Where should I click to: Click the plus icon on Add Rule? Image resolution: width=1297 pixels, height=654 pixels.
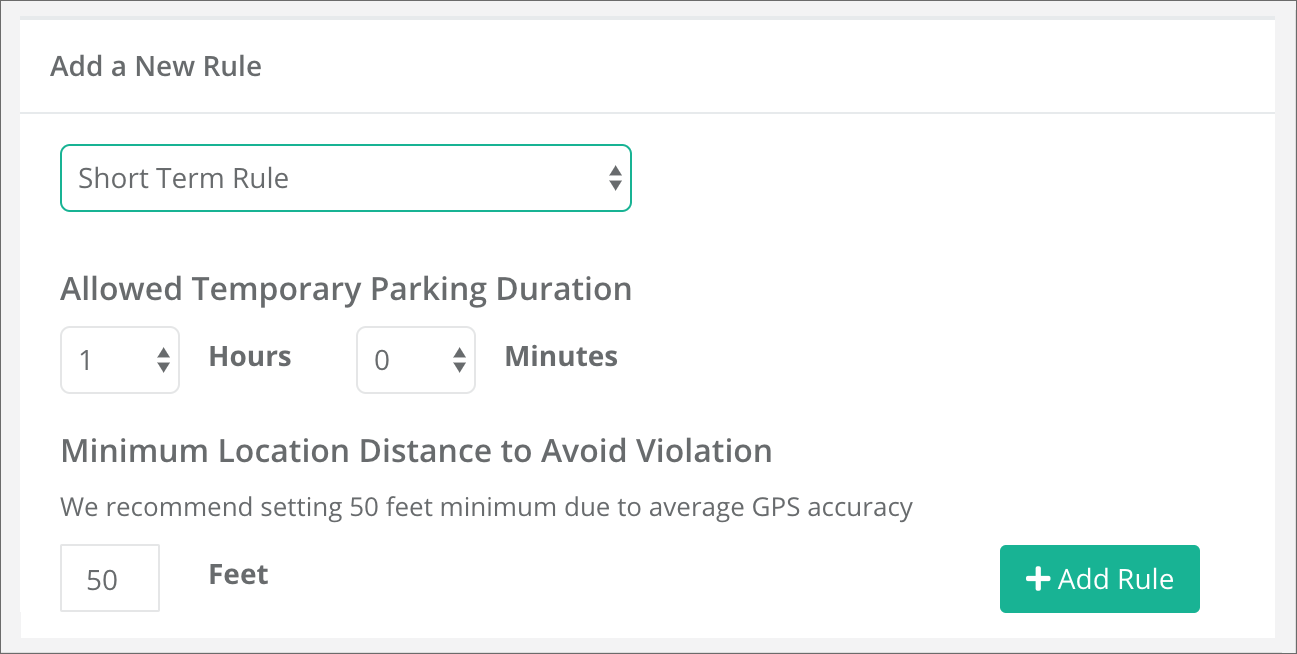[1038, 579]
